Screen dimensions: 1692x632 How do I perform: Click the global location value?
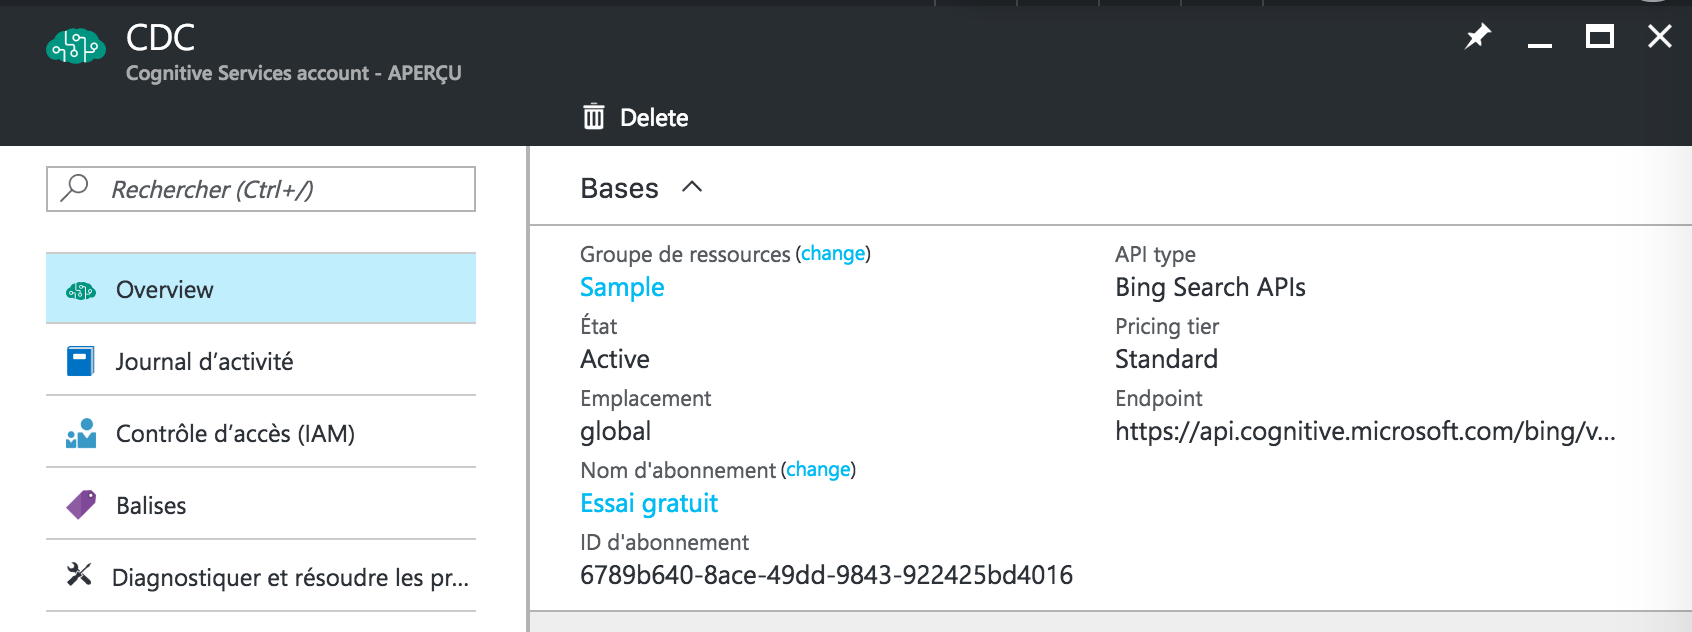click(x=616, y=431)
